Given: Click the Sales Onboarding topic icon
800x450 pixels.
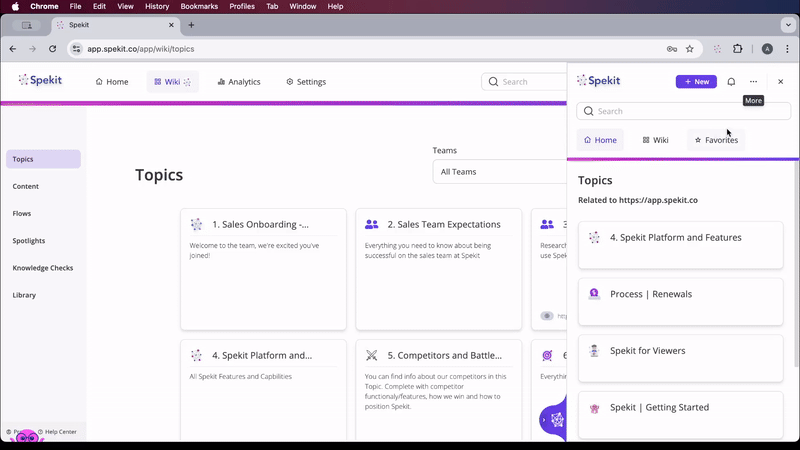Looking at the screenshot, I should click(196, 224).
